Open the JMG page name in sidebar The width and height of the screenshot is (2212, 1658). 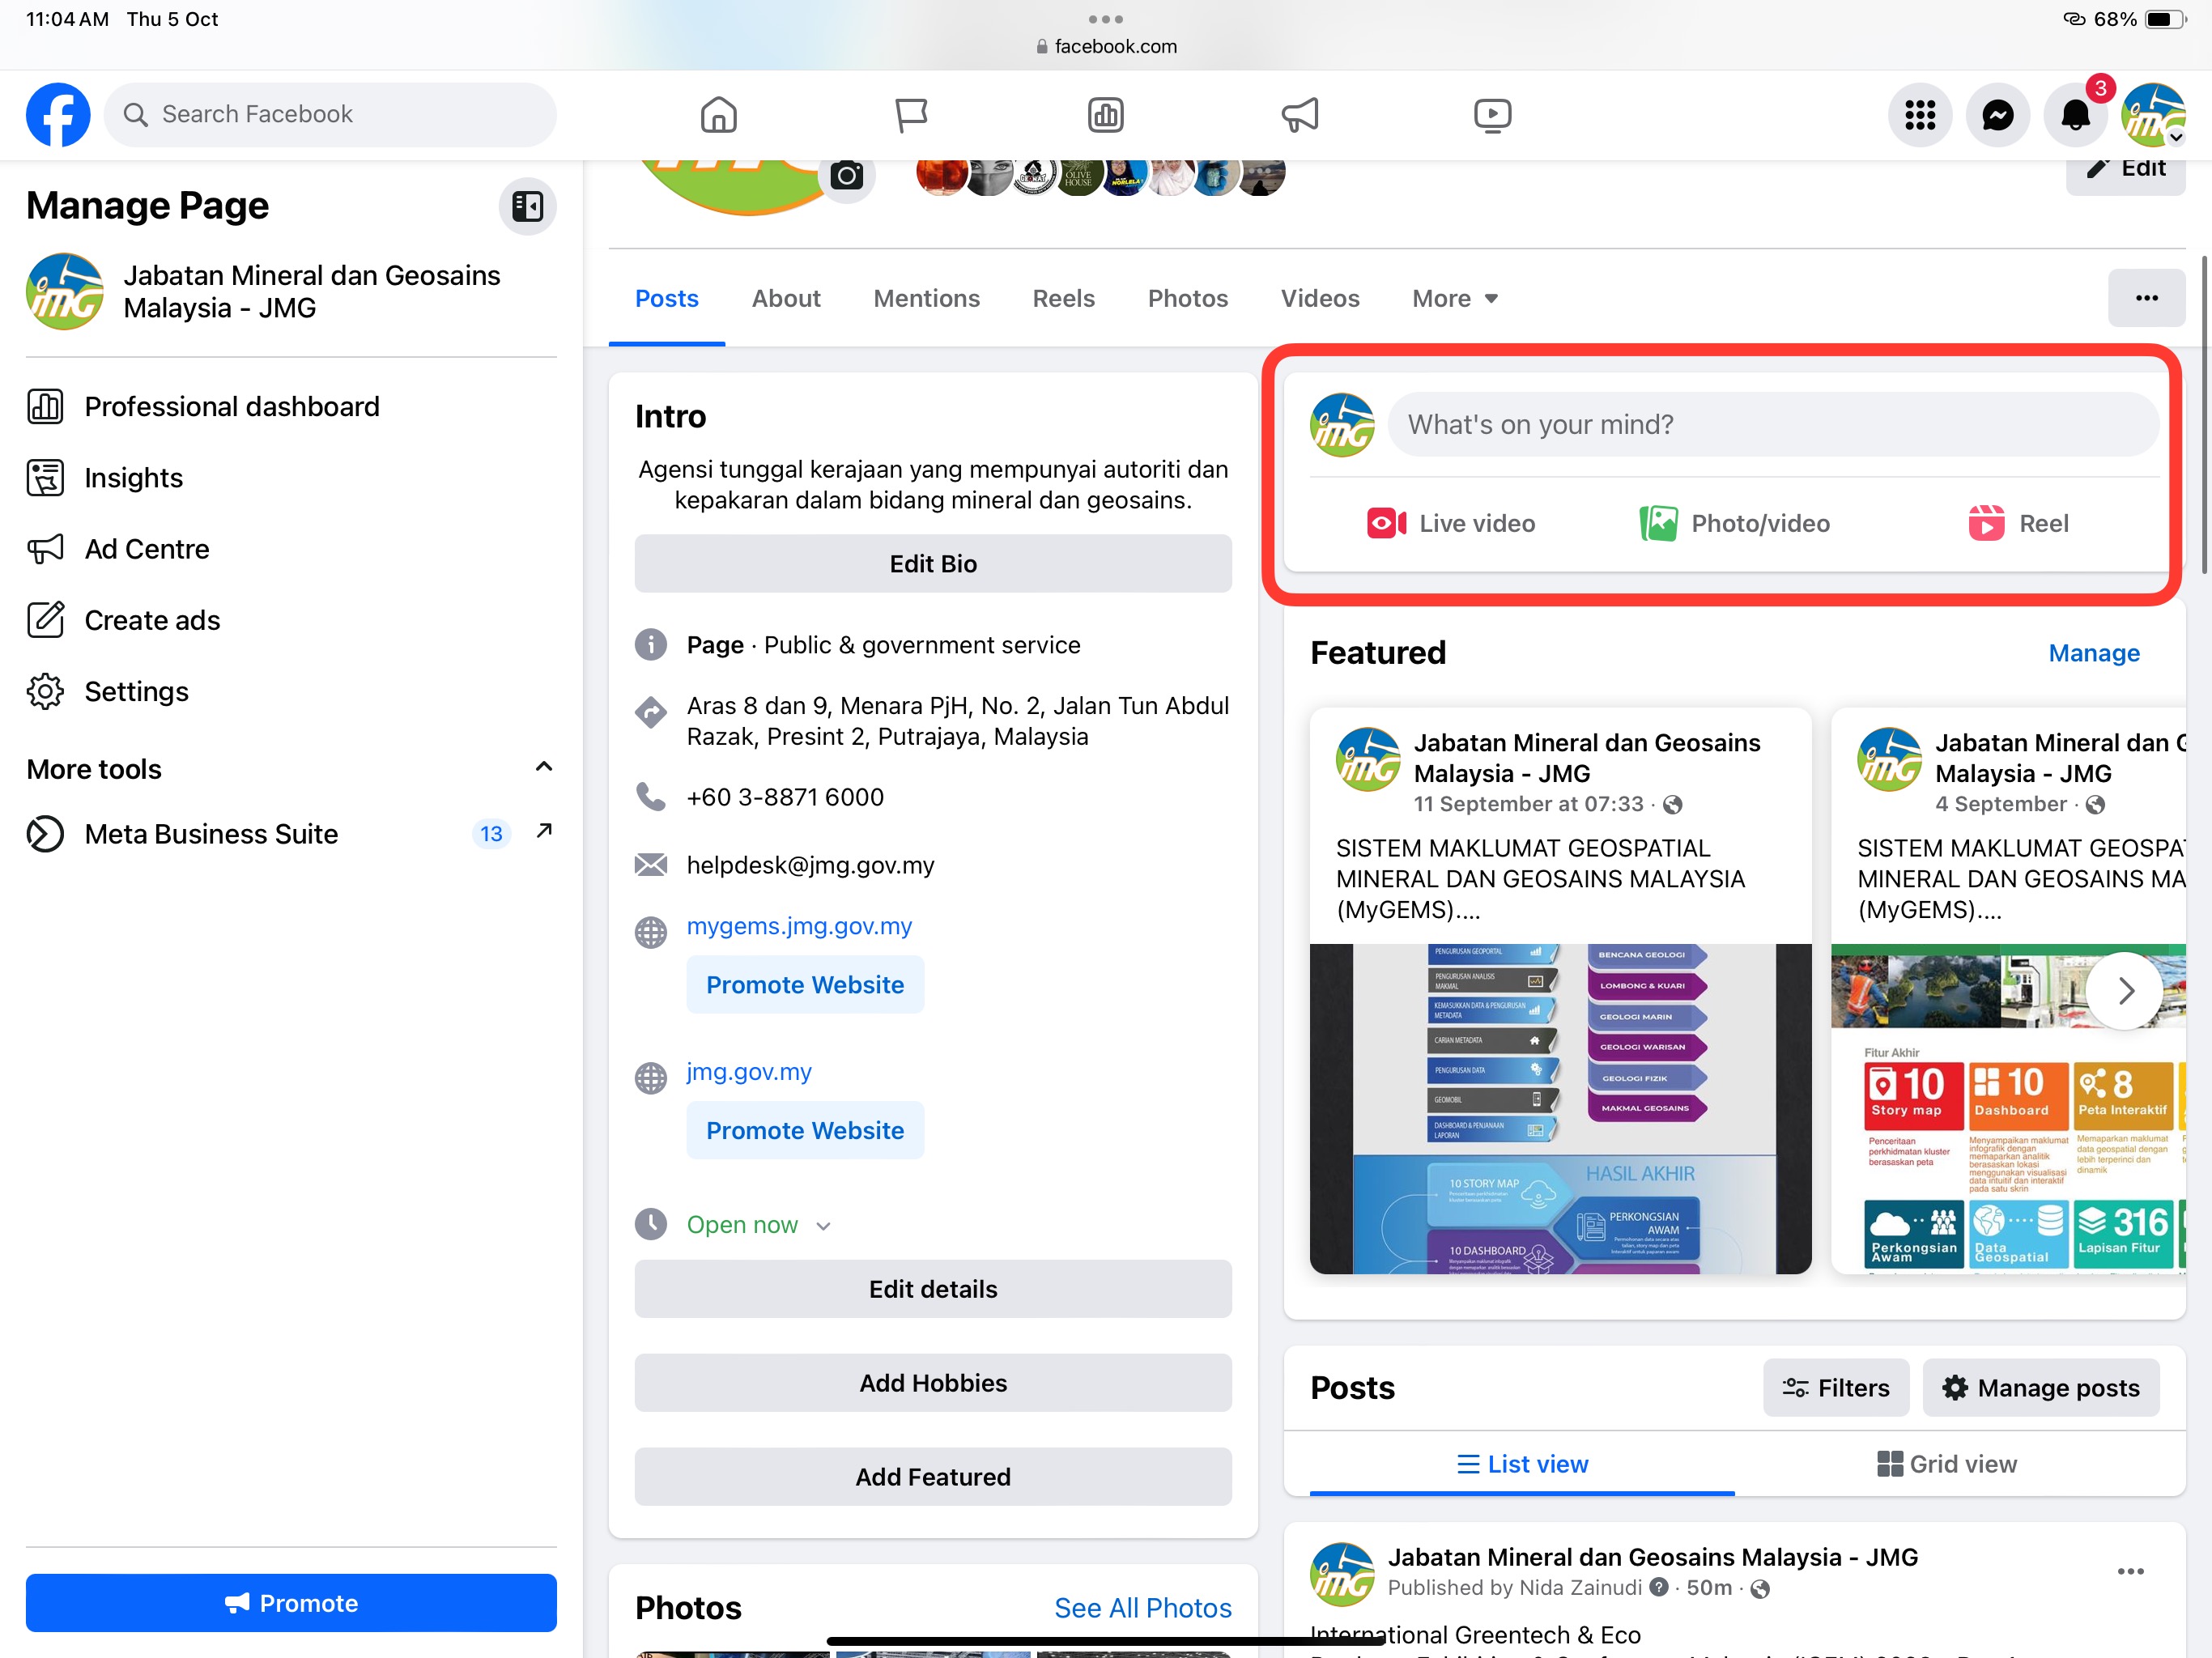tap(311, 291)
